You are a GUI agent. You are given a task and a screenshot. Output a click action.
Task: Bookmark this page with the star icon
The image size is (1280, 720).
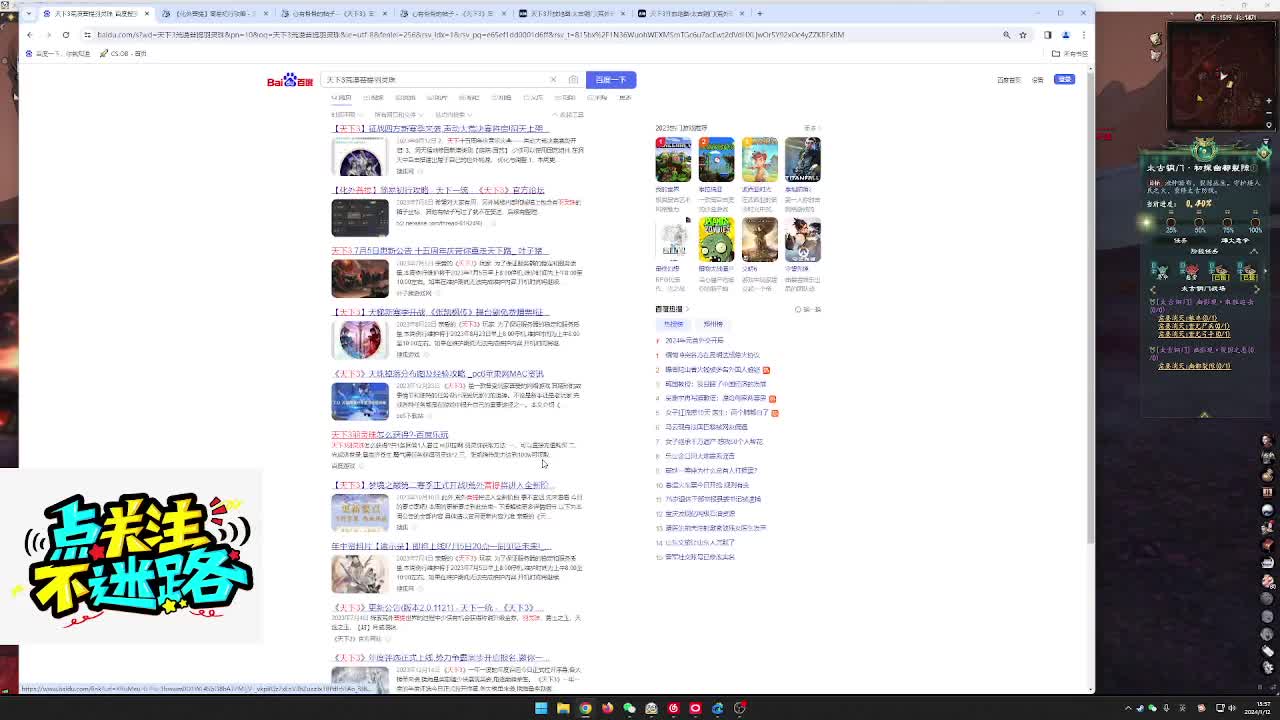1022,34
